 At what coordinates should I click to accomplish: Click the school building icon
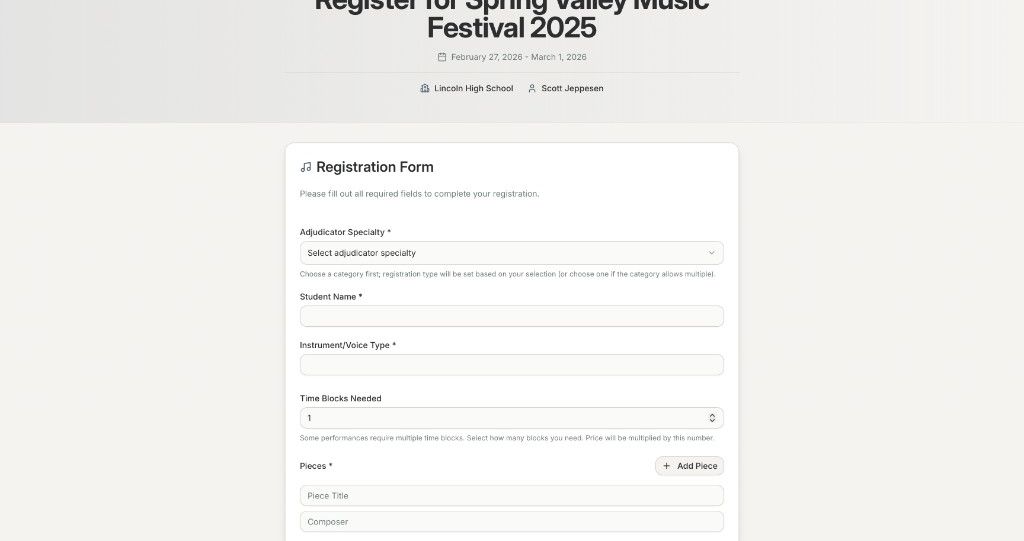pos(425,88)
